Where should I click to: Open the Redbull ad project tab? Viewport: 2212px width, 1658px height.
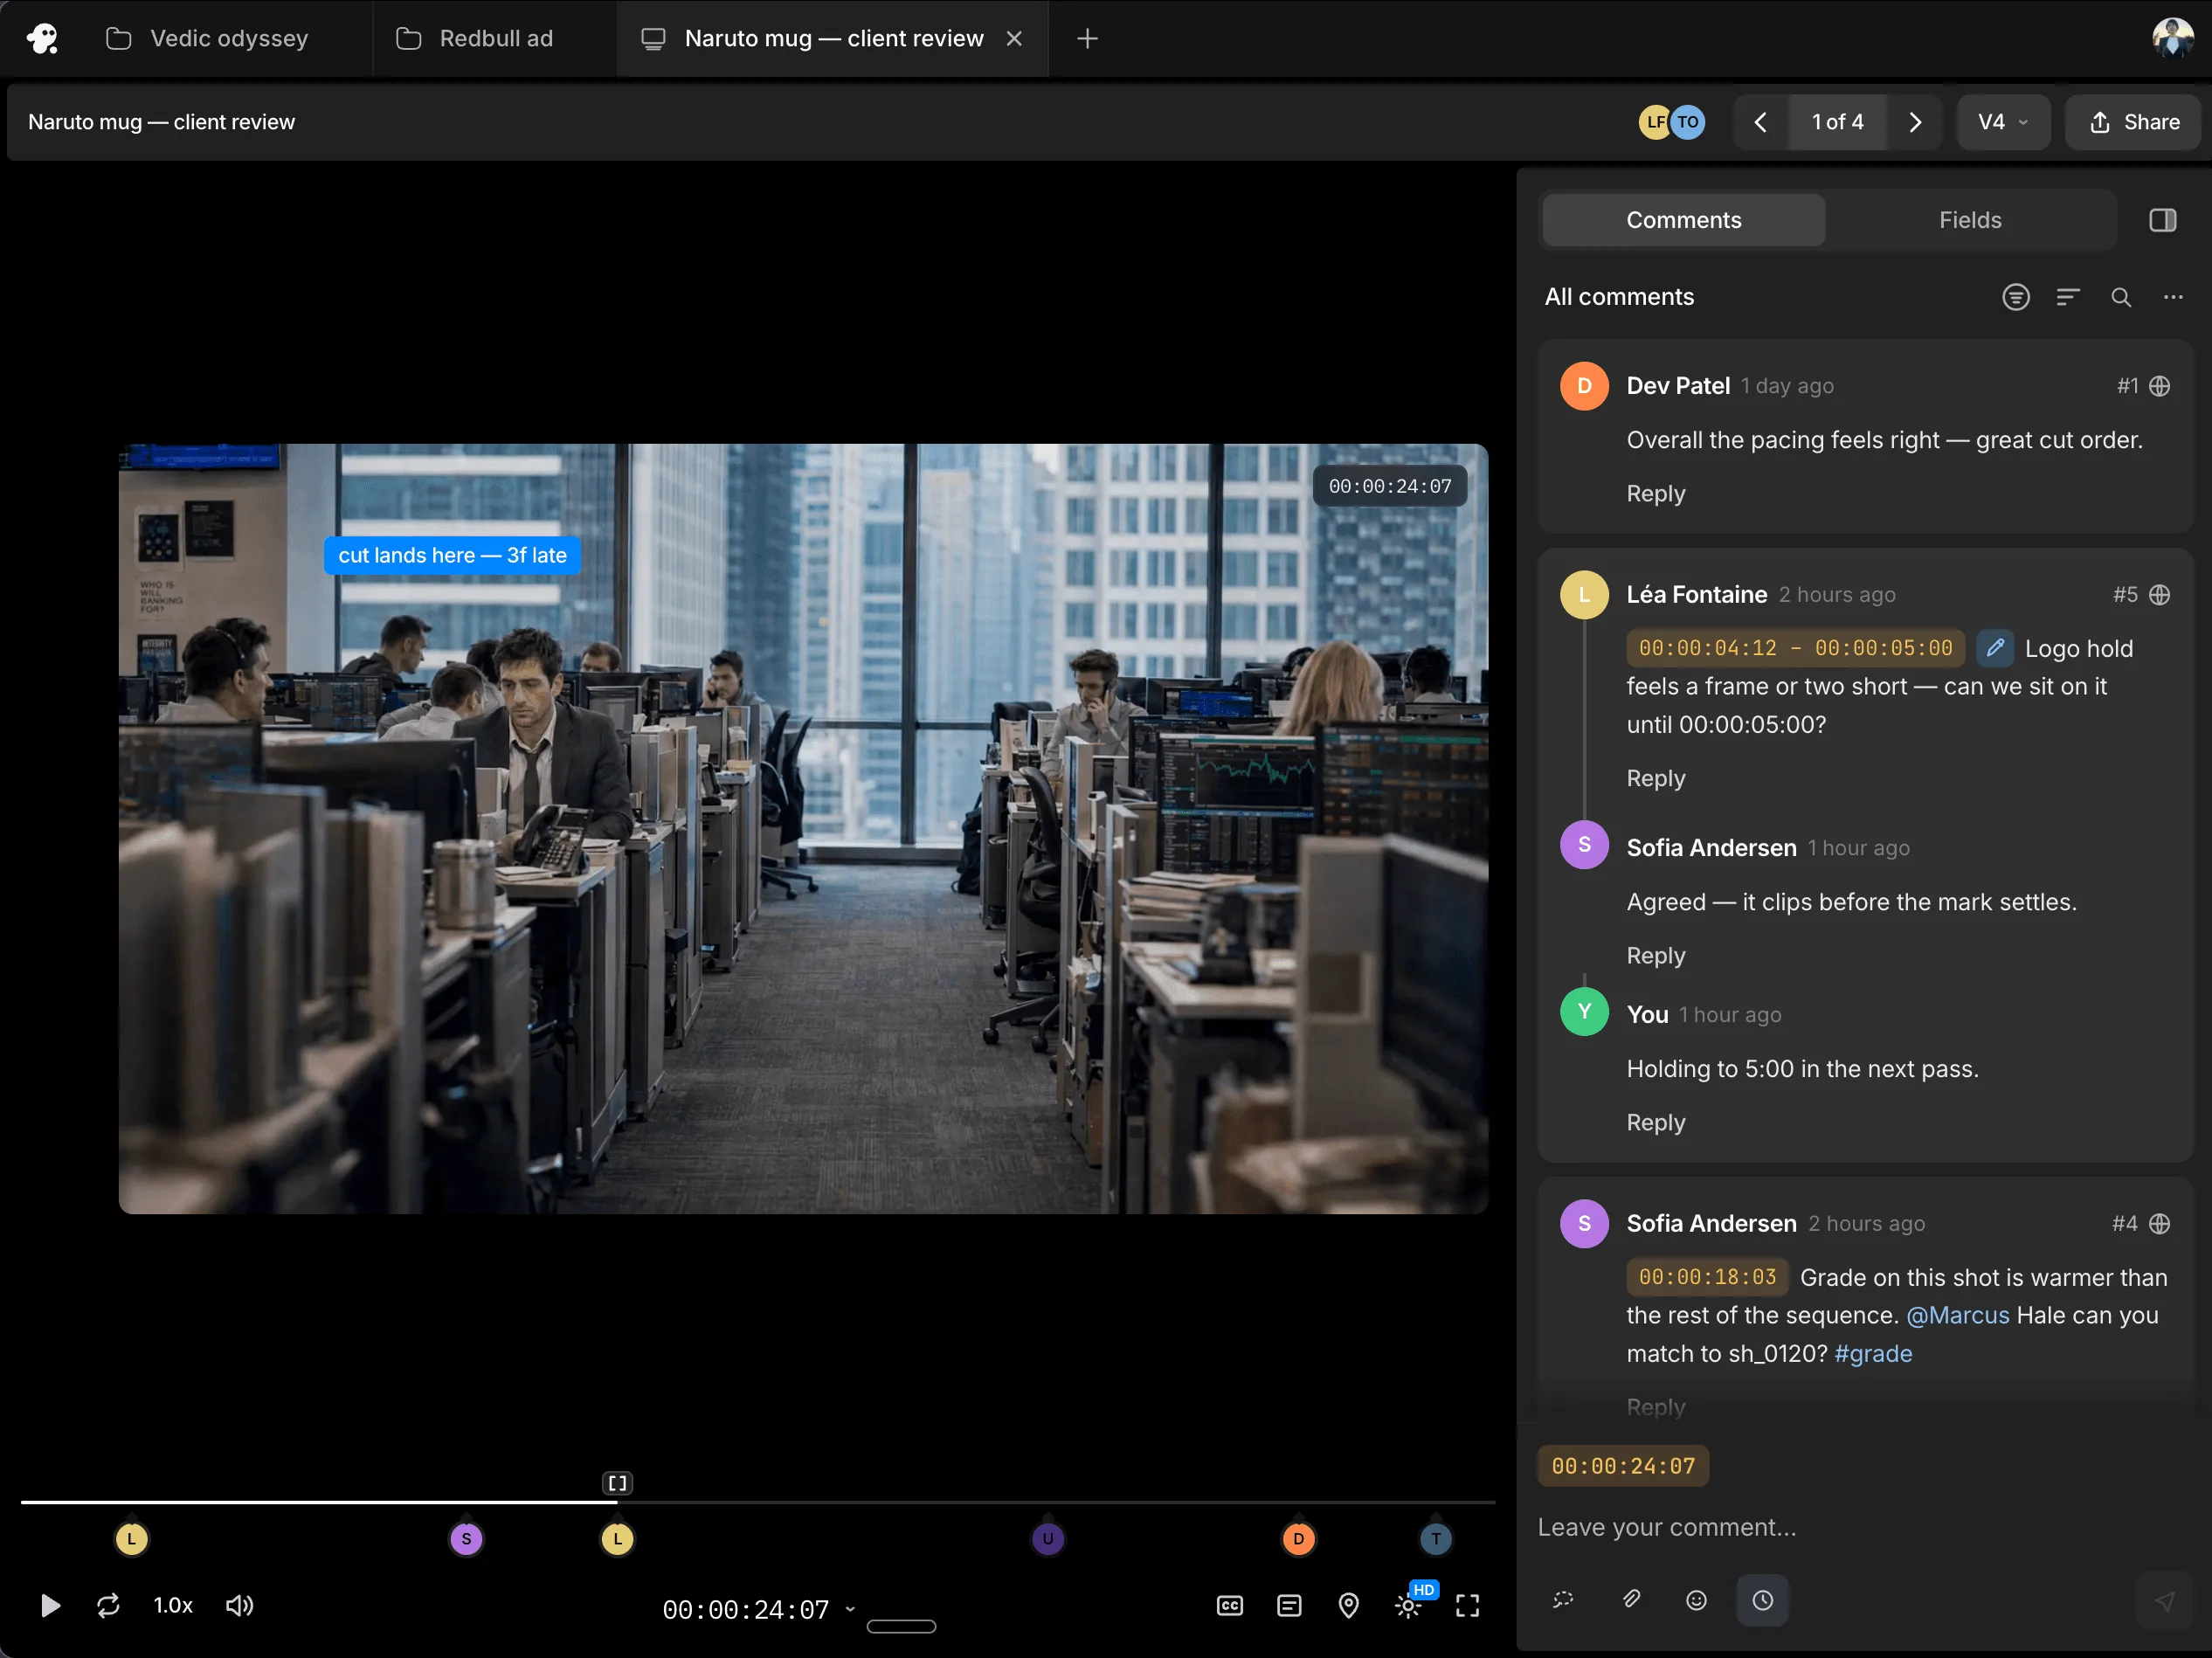point(475,38)
